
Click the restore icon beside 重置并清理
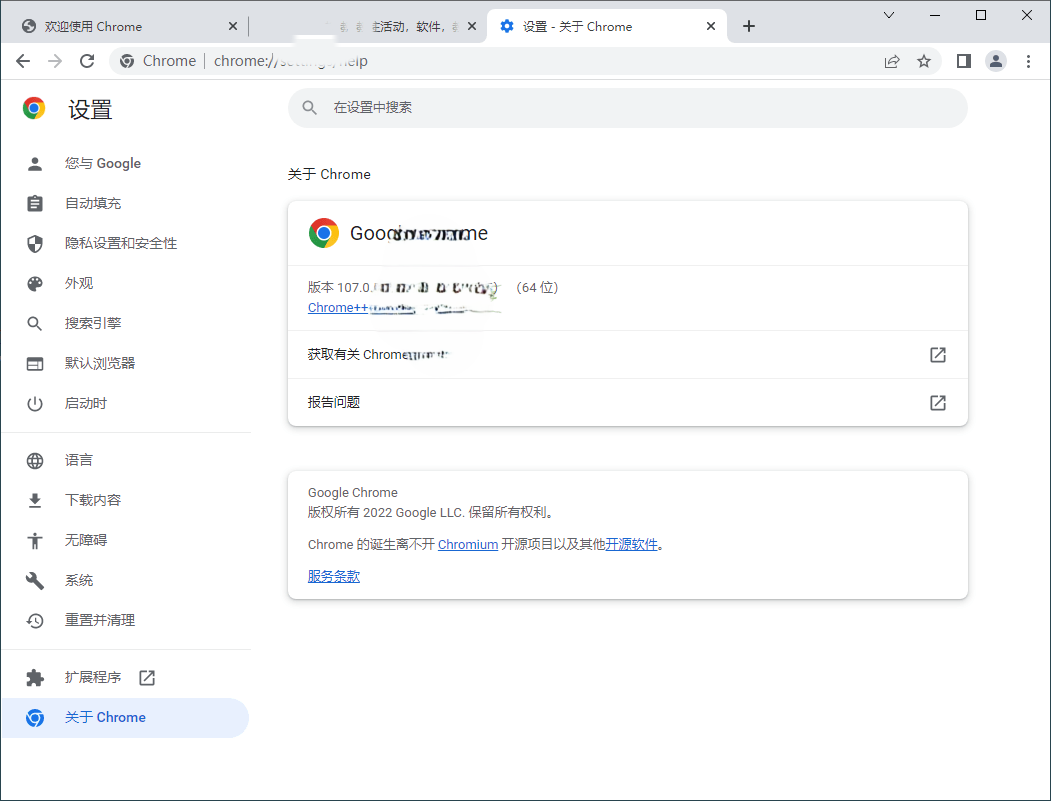point(35,621)
